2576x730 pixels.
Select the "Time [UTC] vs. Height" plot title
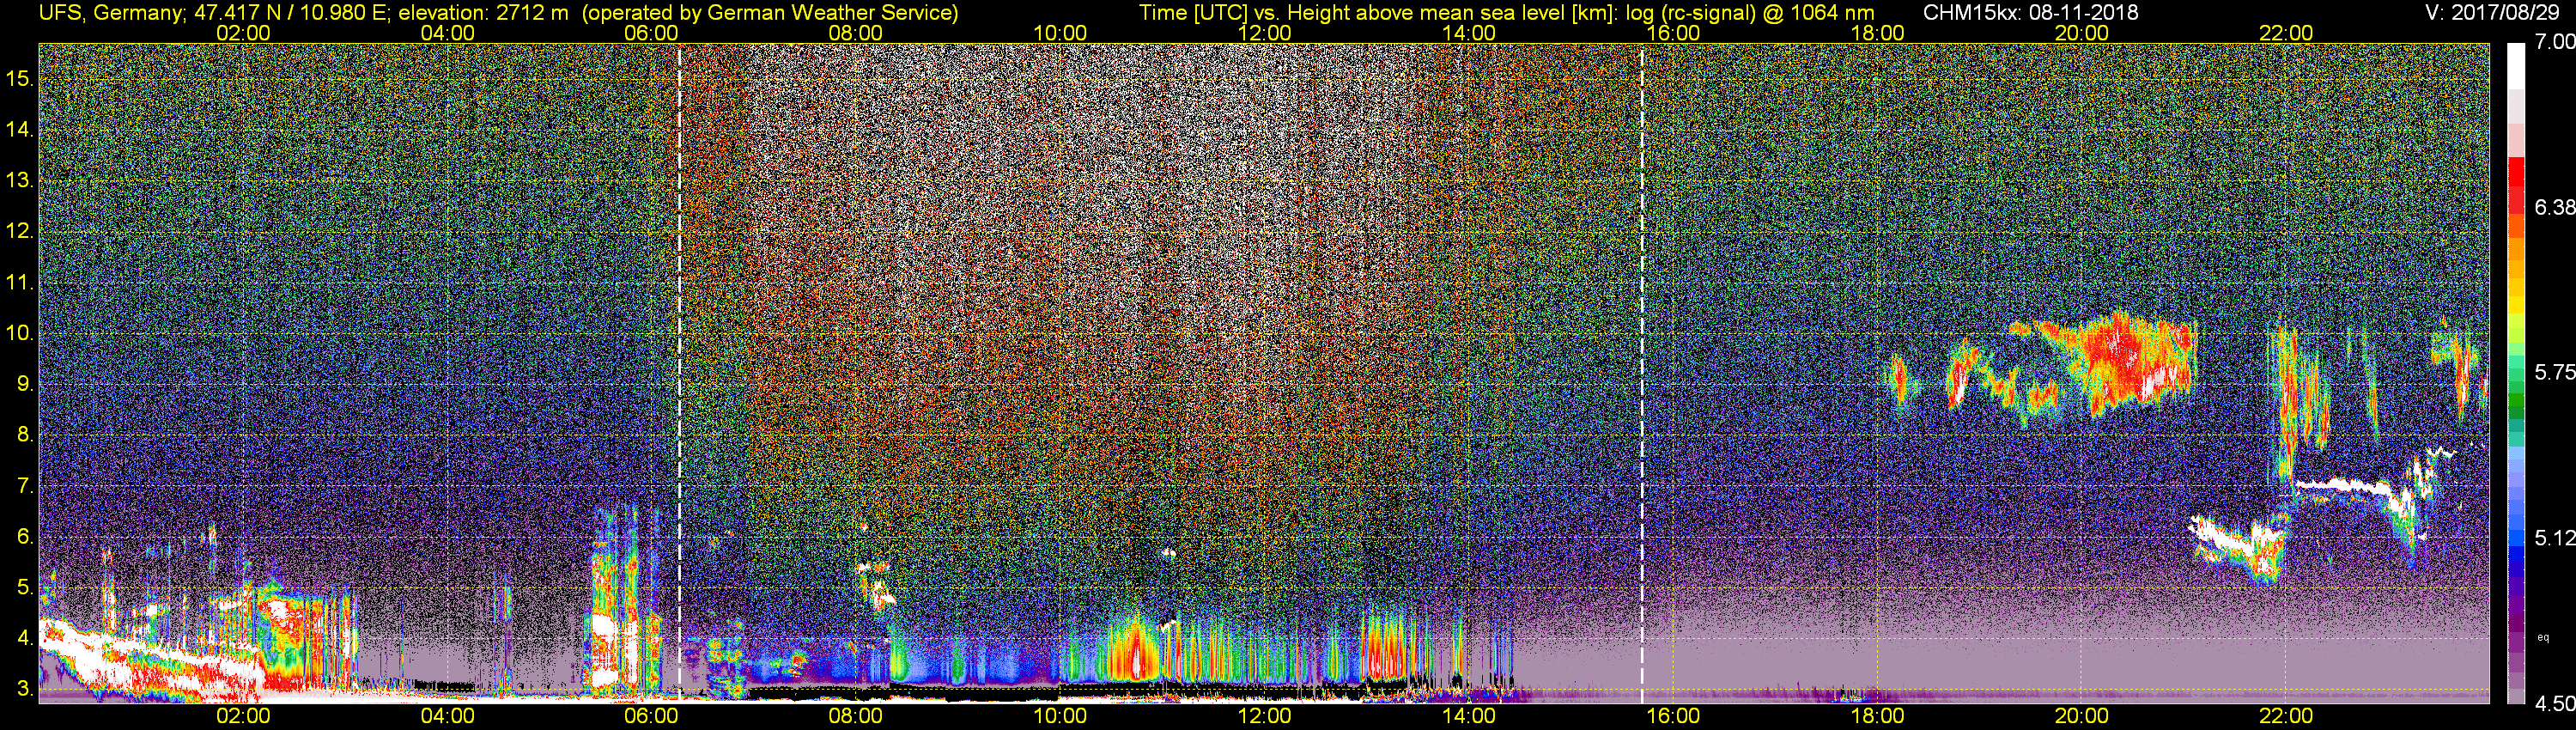point(1241,13)
